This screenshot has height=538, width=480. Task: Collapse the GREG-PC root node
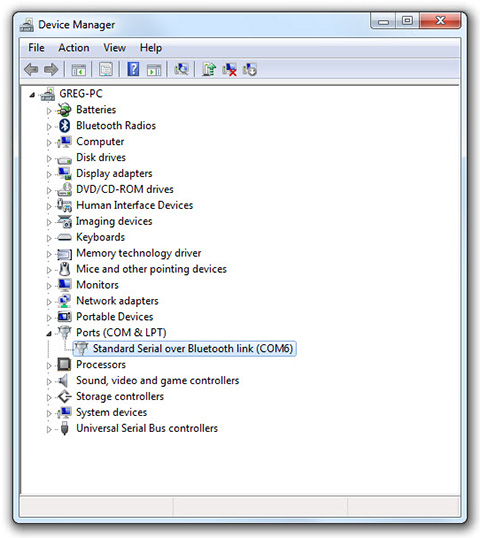[32, 95]
